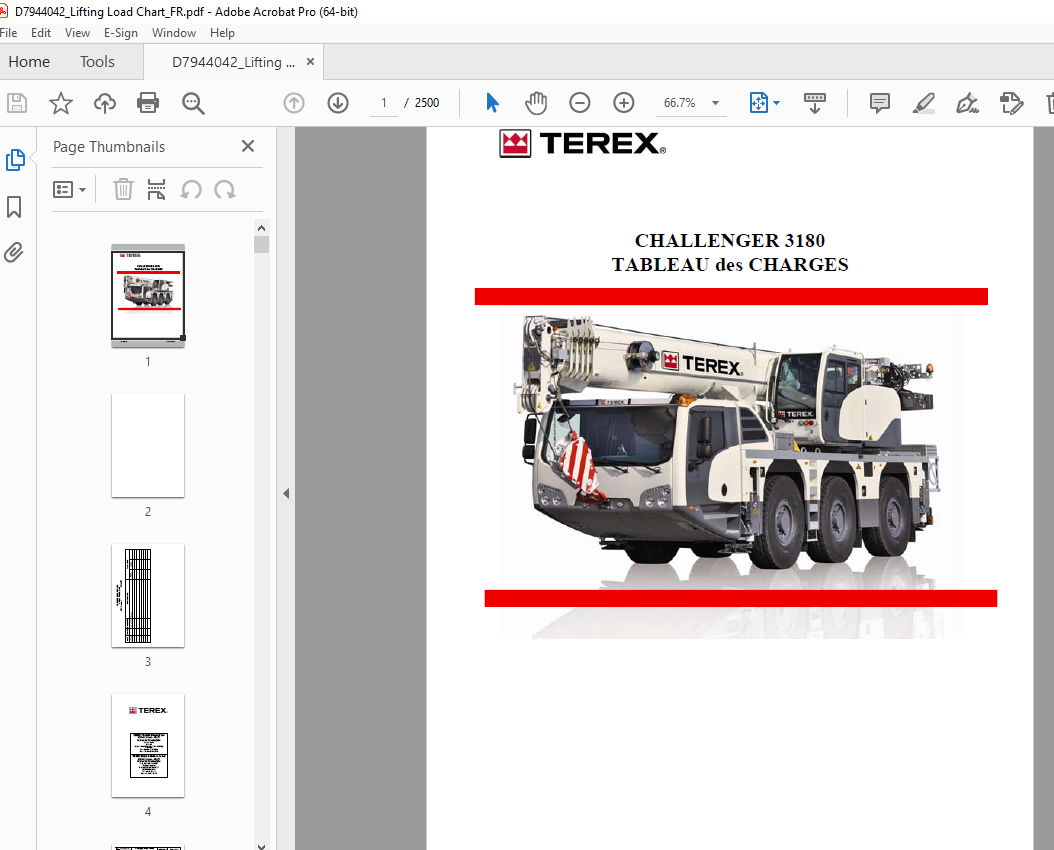Select the D7944042_Lifting document tab

tap(233, 62)
